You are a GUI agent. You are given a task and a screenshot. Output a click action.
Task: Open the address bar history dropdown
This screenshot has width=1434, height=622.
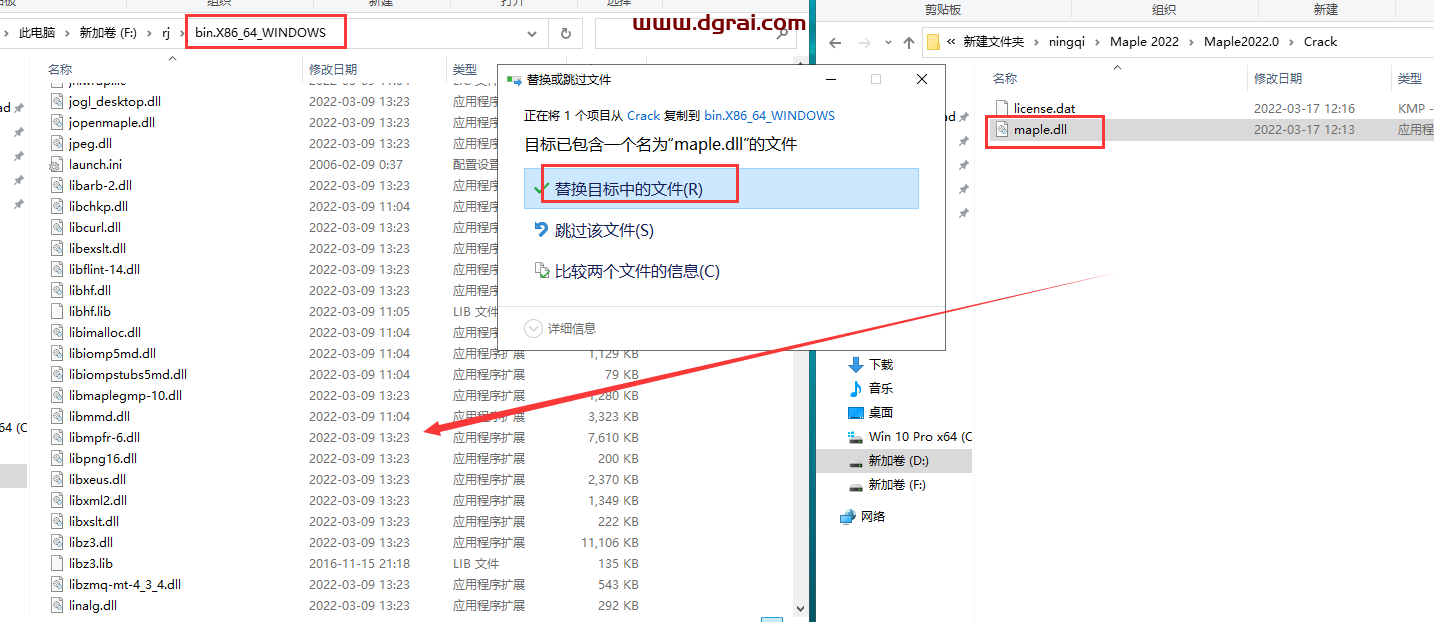533,32
